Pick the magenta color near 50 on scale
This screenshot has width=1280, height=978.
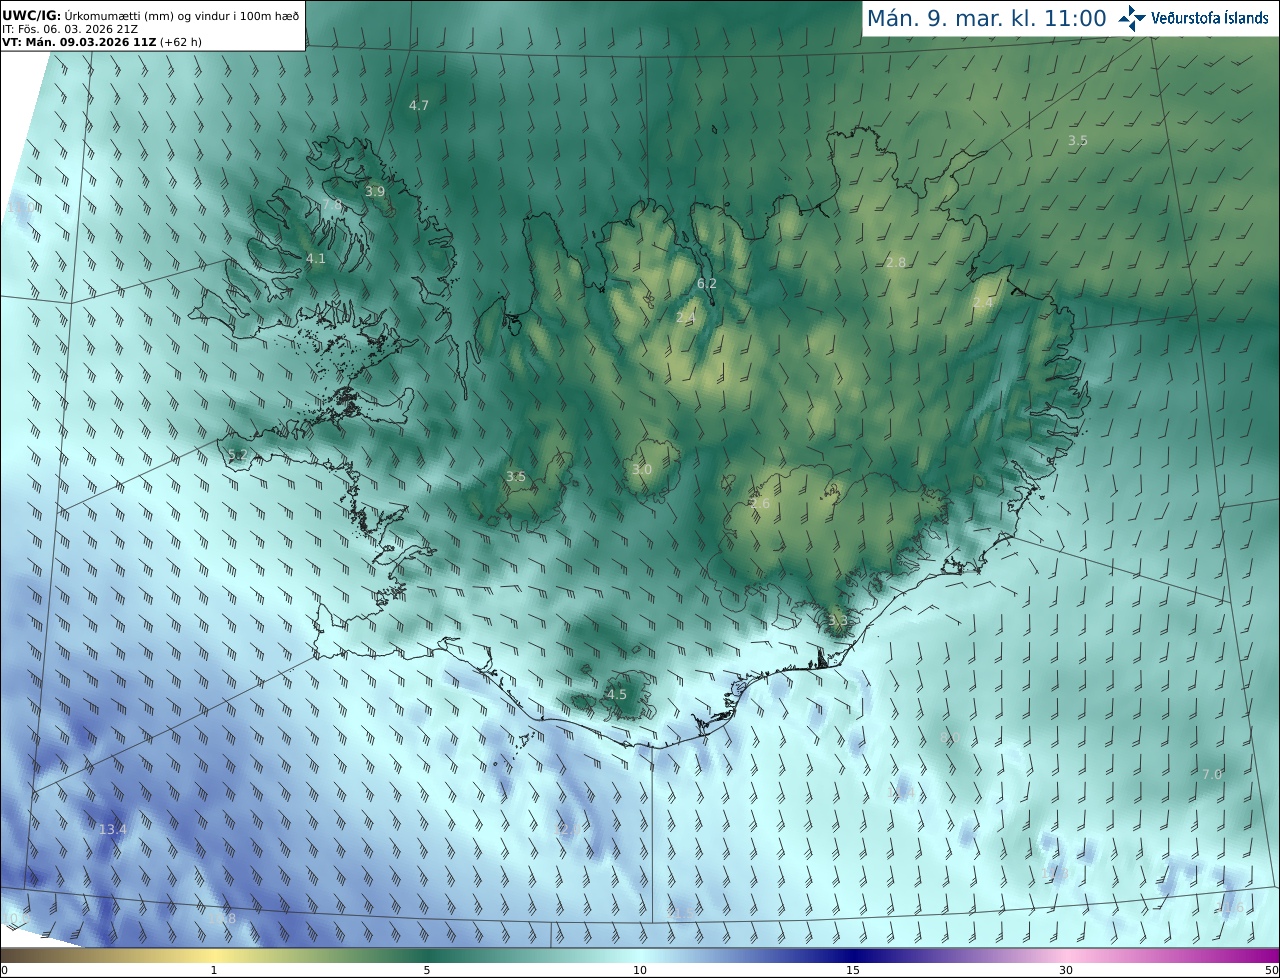[x=1268, y=955]
